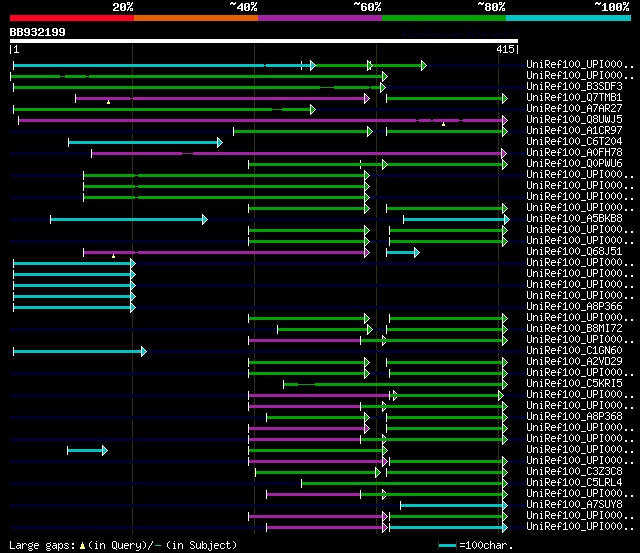Select the UniRef100_C5KRI5 label

(x=574, y=384)
